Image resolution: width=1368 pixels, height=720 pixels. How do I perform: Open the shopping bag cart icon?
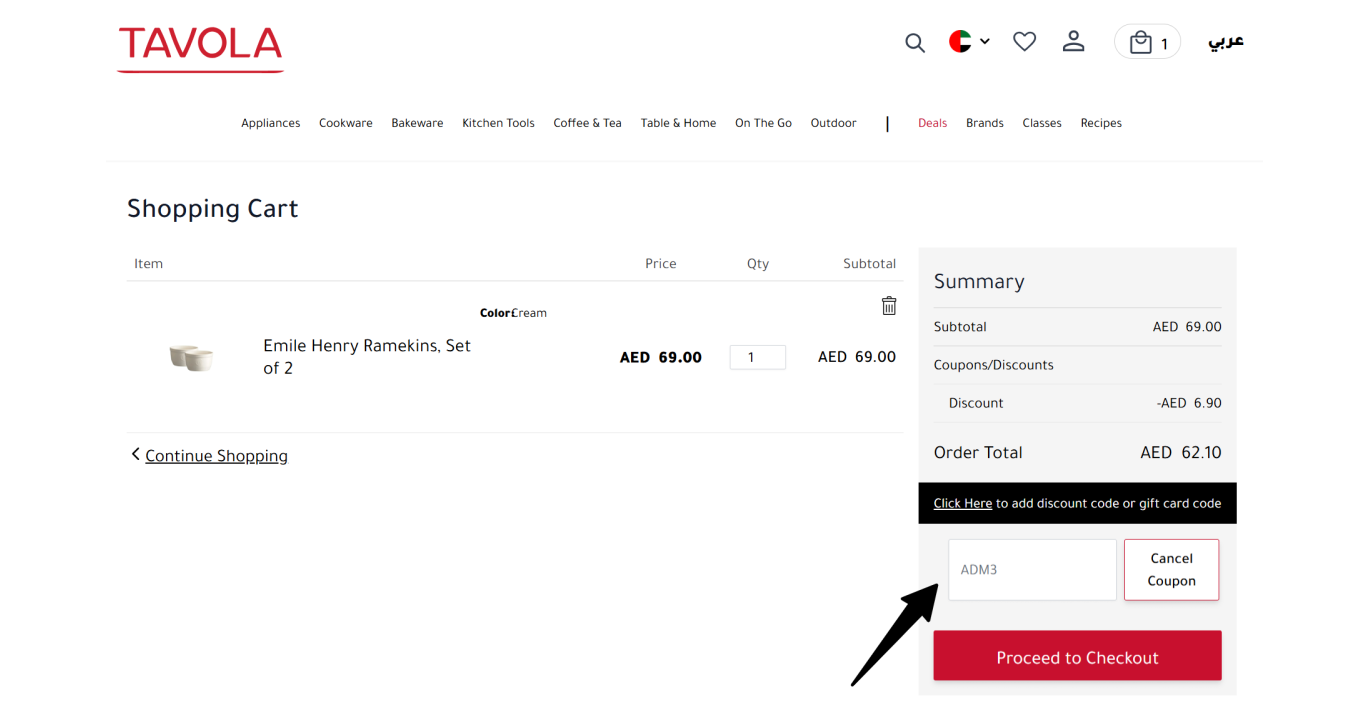1147,42
